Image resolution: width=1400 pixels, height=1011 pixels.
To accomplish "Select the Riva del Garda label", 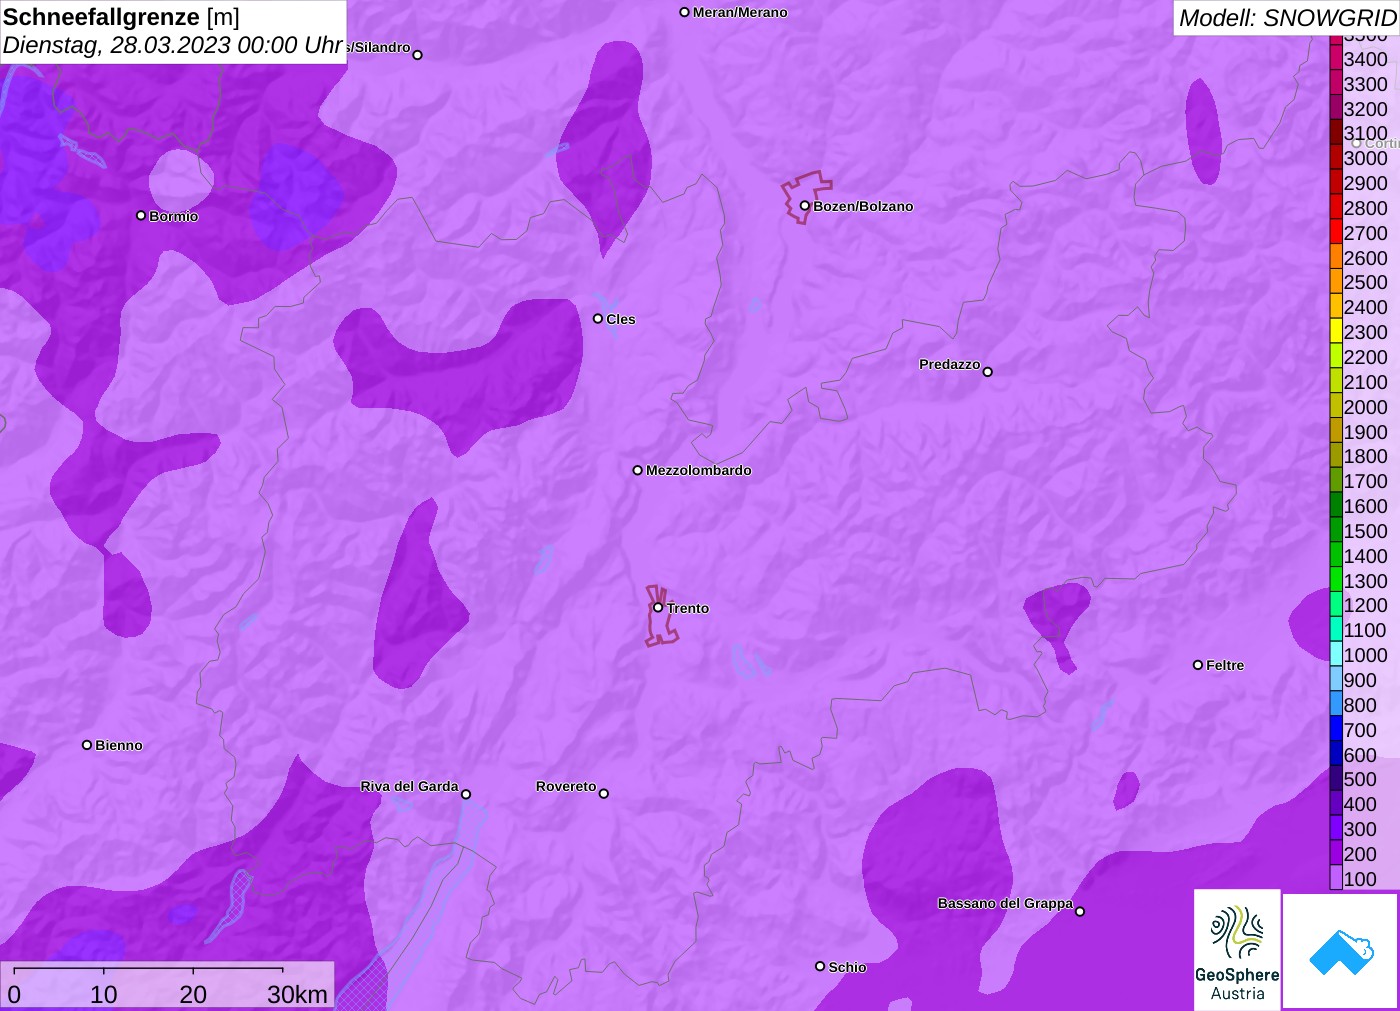I will 409,786.
